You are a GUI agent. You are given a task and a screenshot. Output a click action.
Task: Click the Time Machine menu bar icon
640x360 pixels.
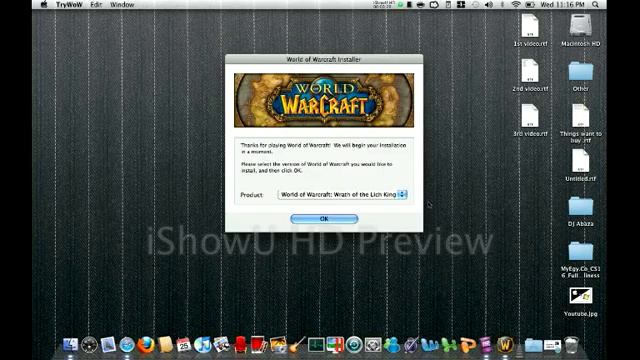tap(476, 4)
